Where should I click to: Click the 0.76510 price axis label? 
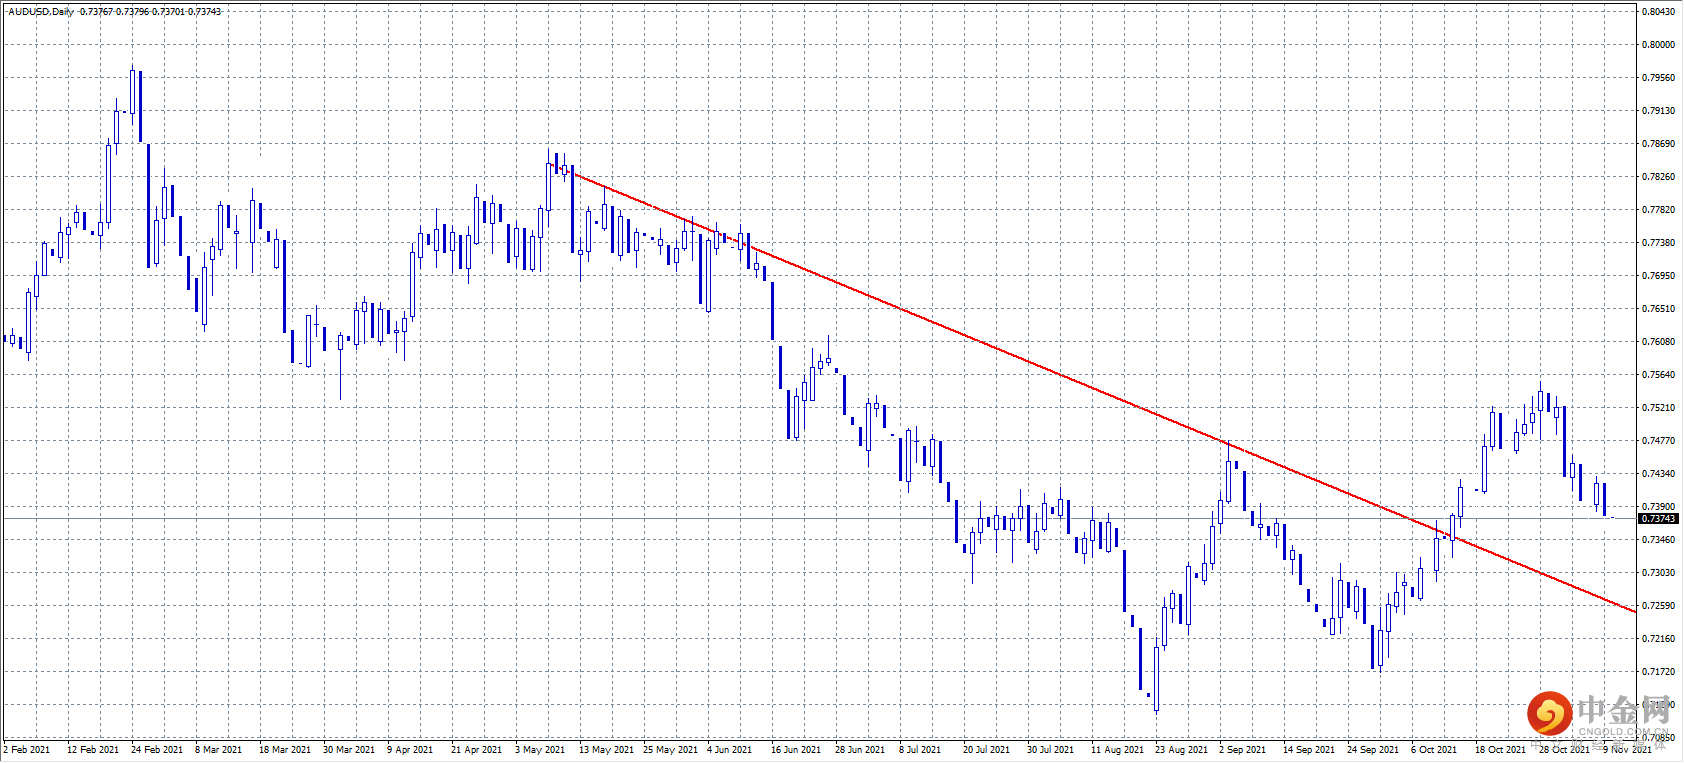pos(1659,309)
